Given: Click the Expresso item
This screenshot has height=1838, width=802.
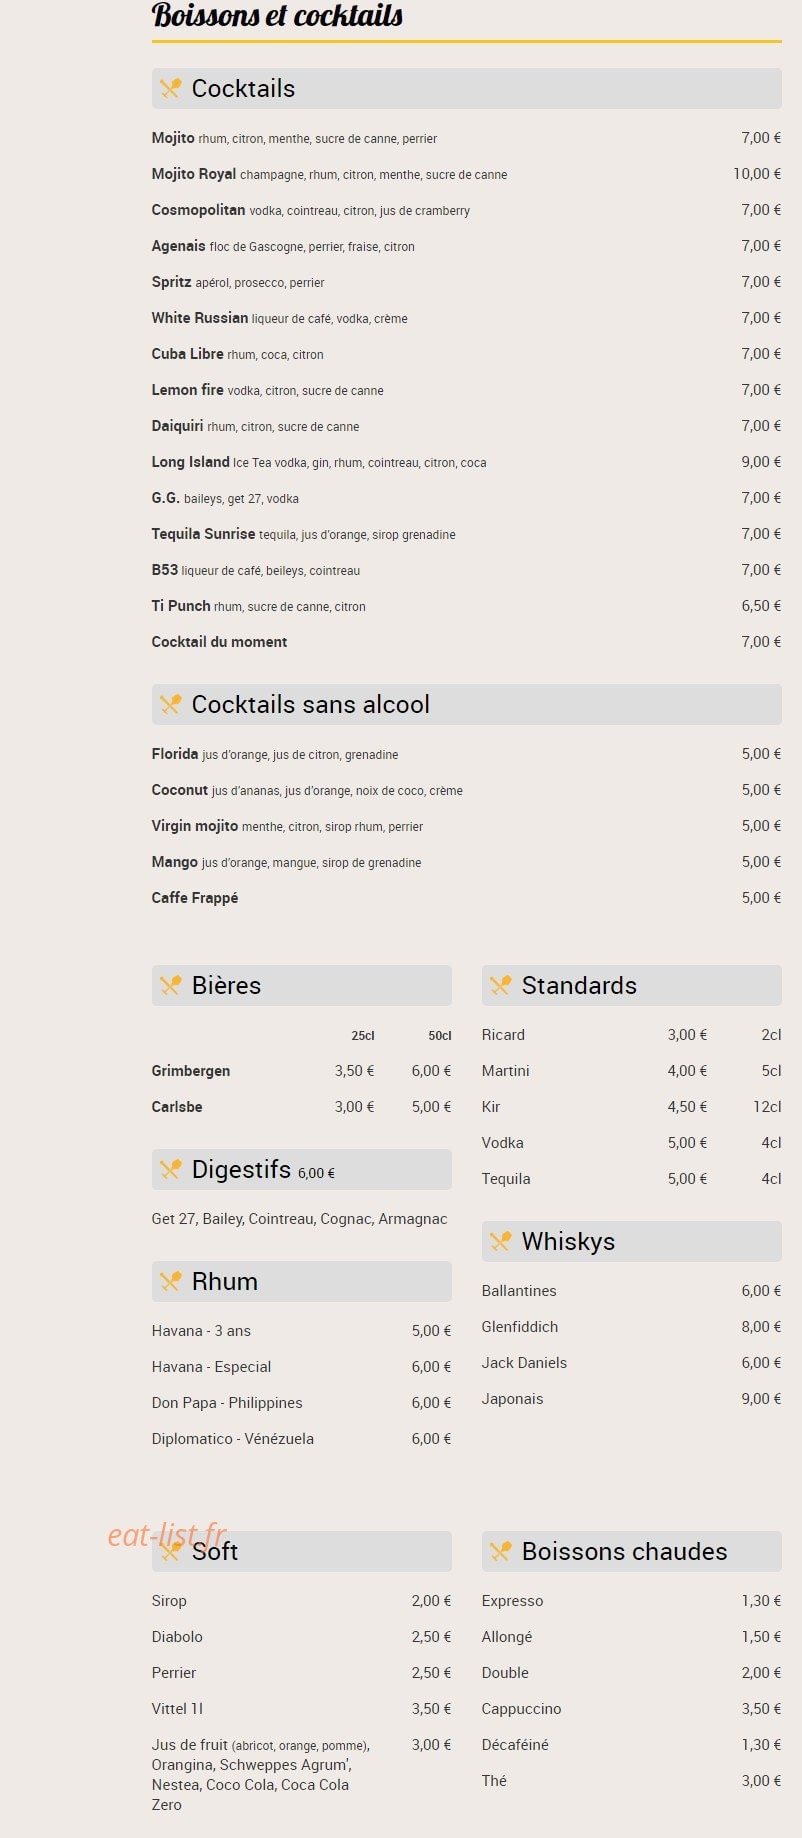Looking at the screenshot, I should 513,1601.
